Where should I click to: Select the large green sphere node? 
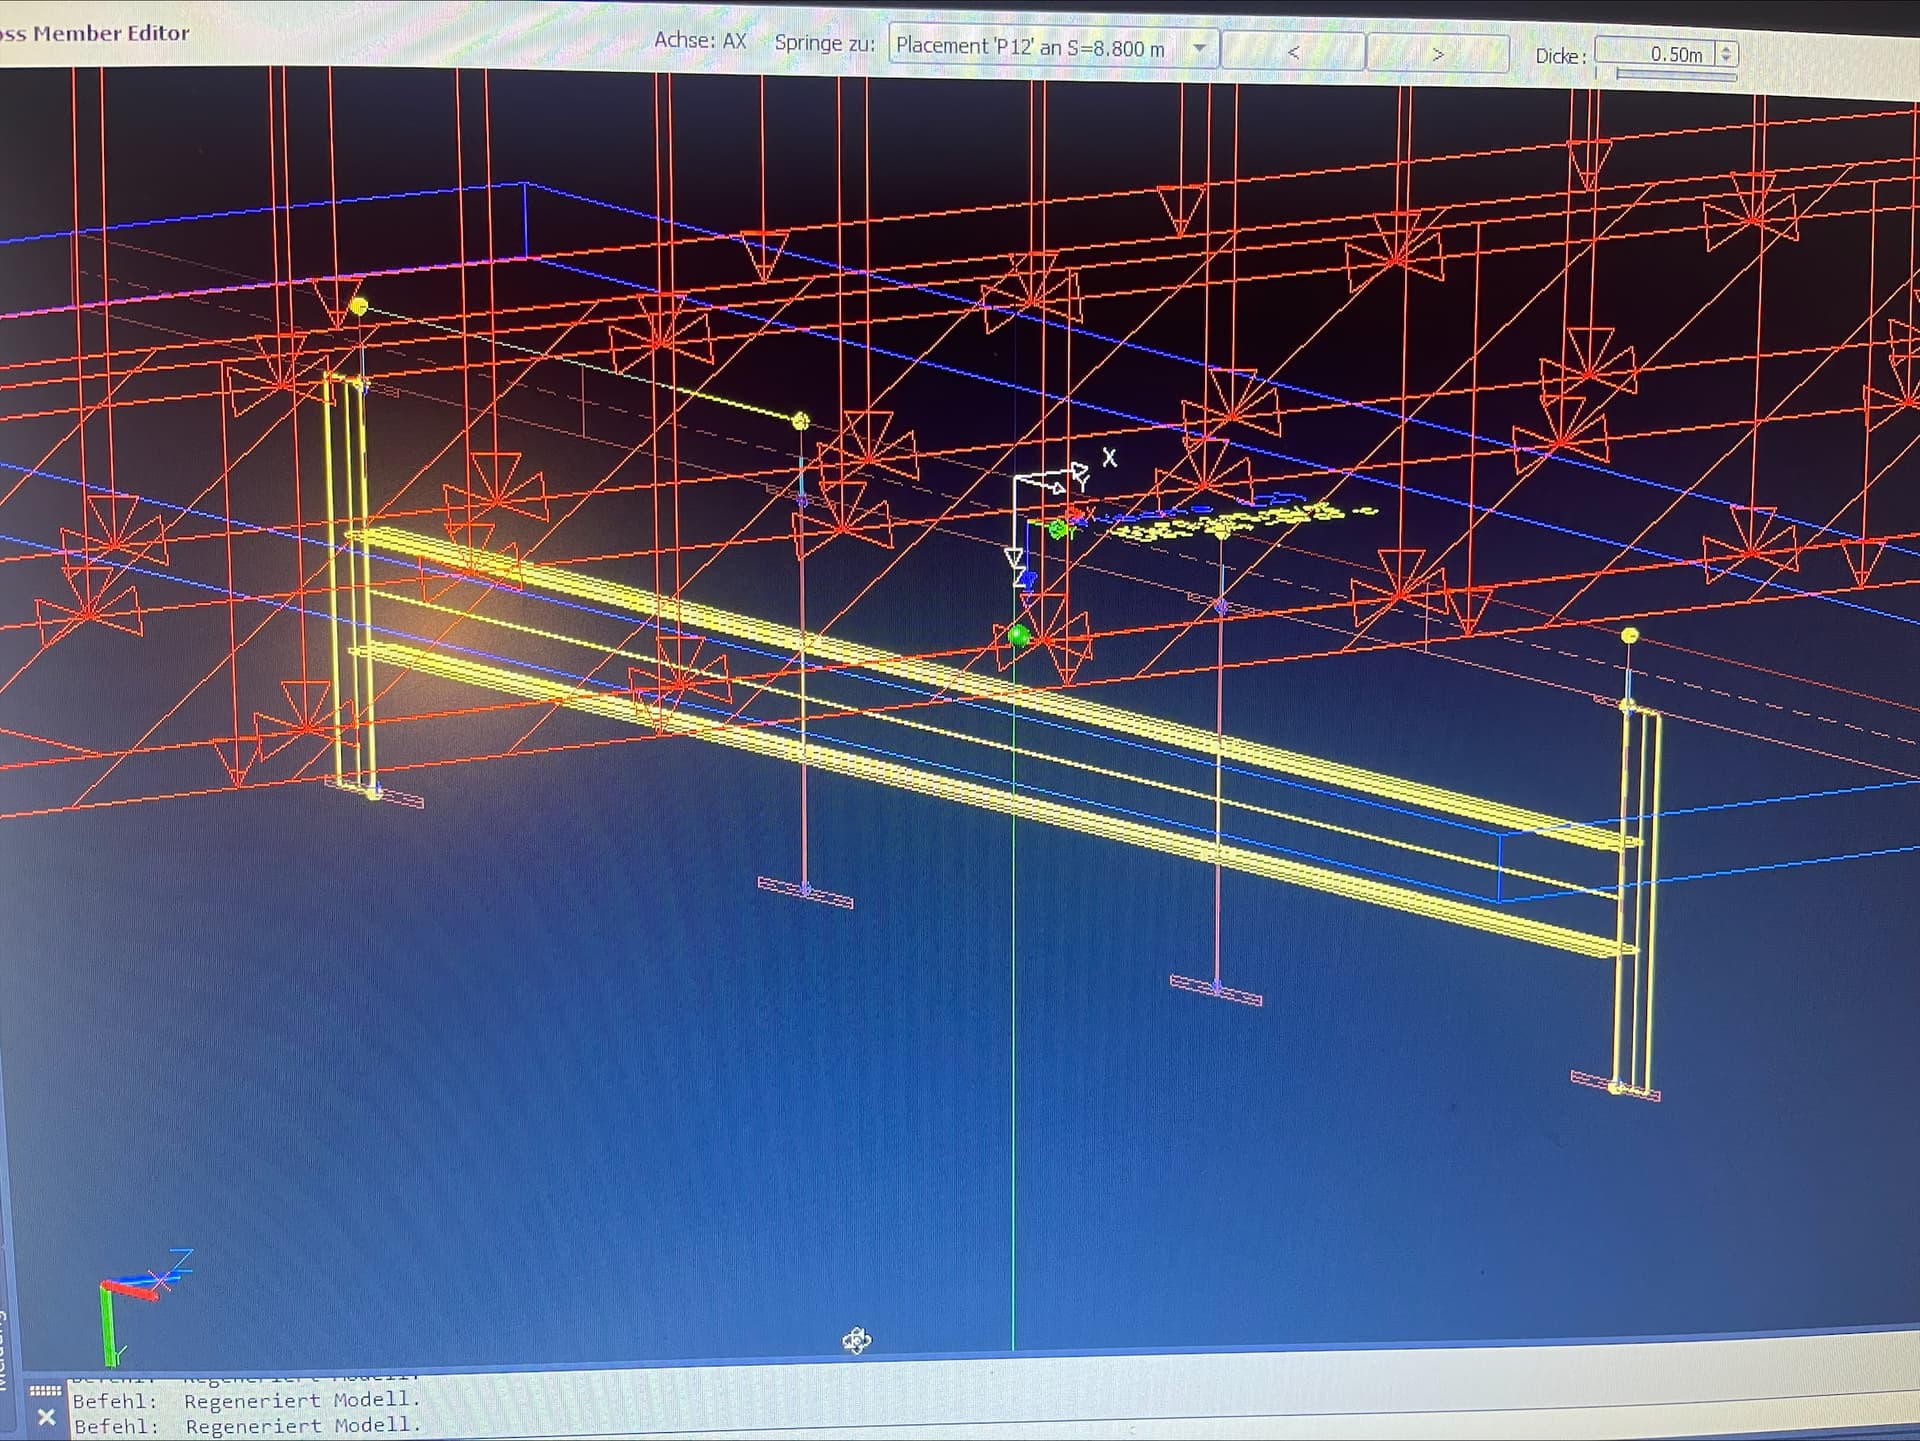(x=1019, y=635)
